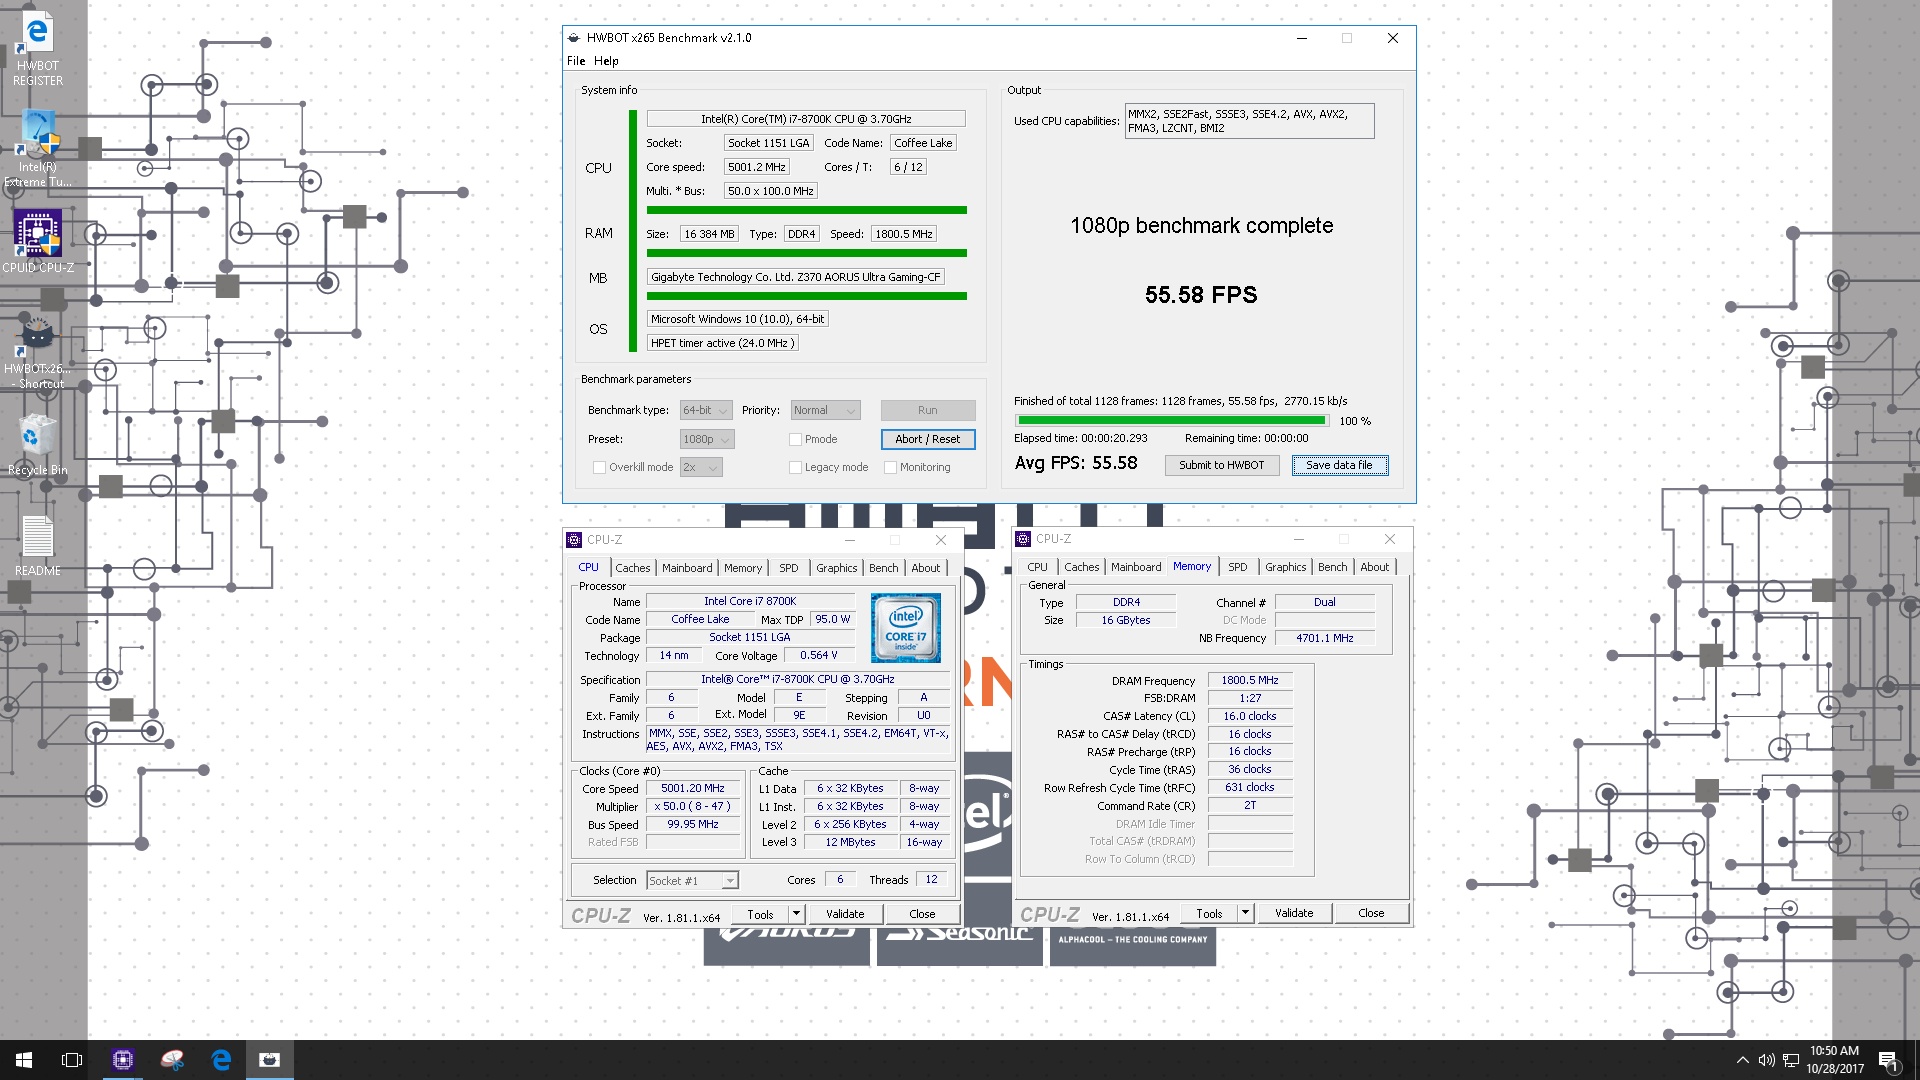Image resolution: width=1920 pixels, height=1080 pixels.
Task: Open the Preset 1080p dropdown
Action: [707, 439]
